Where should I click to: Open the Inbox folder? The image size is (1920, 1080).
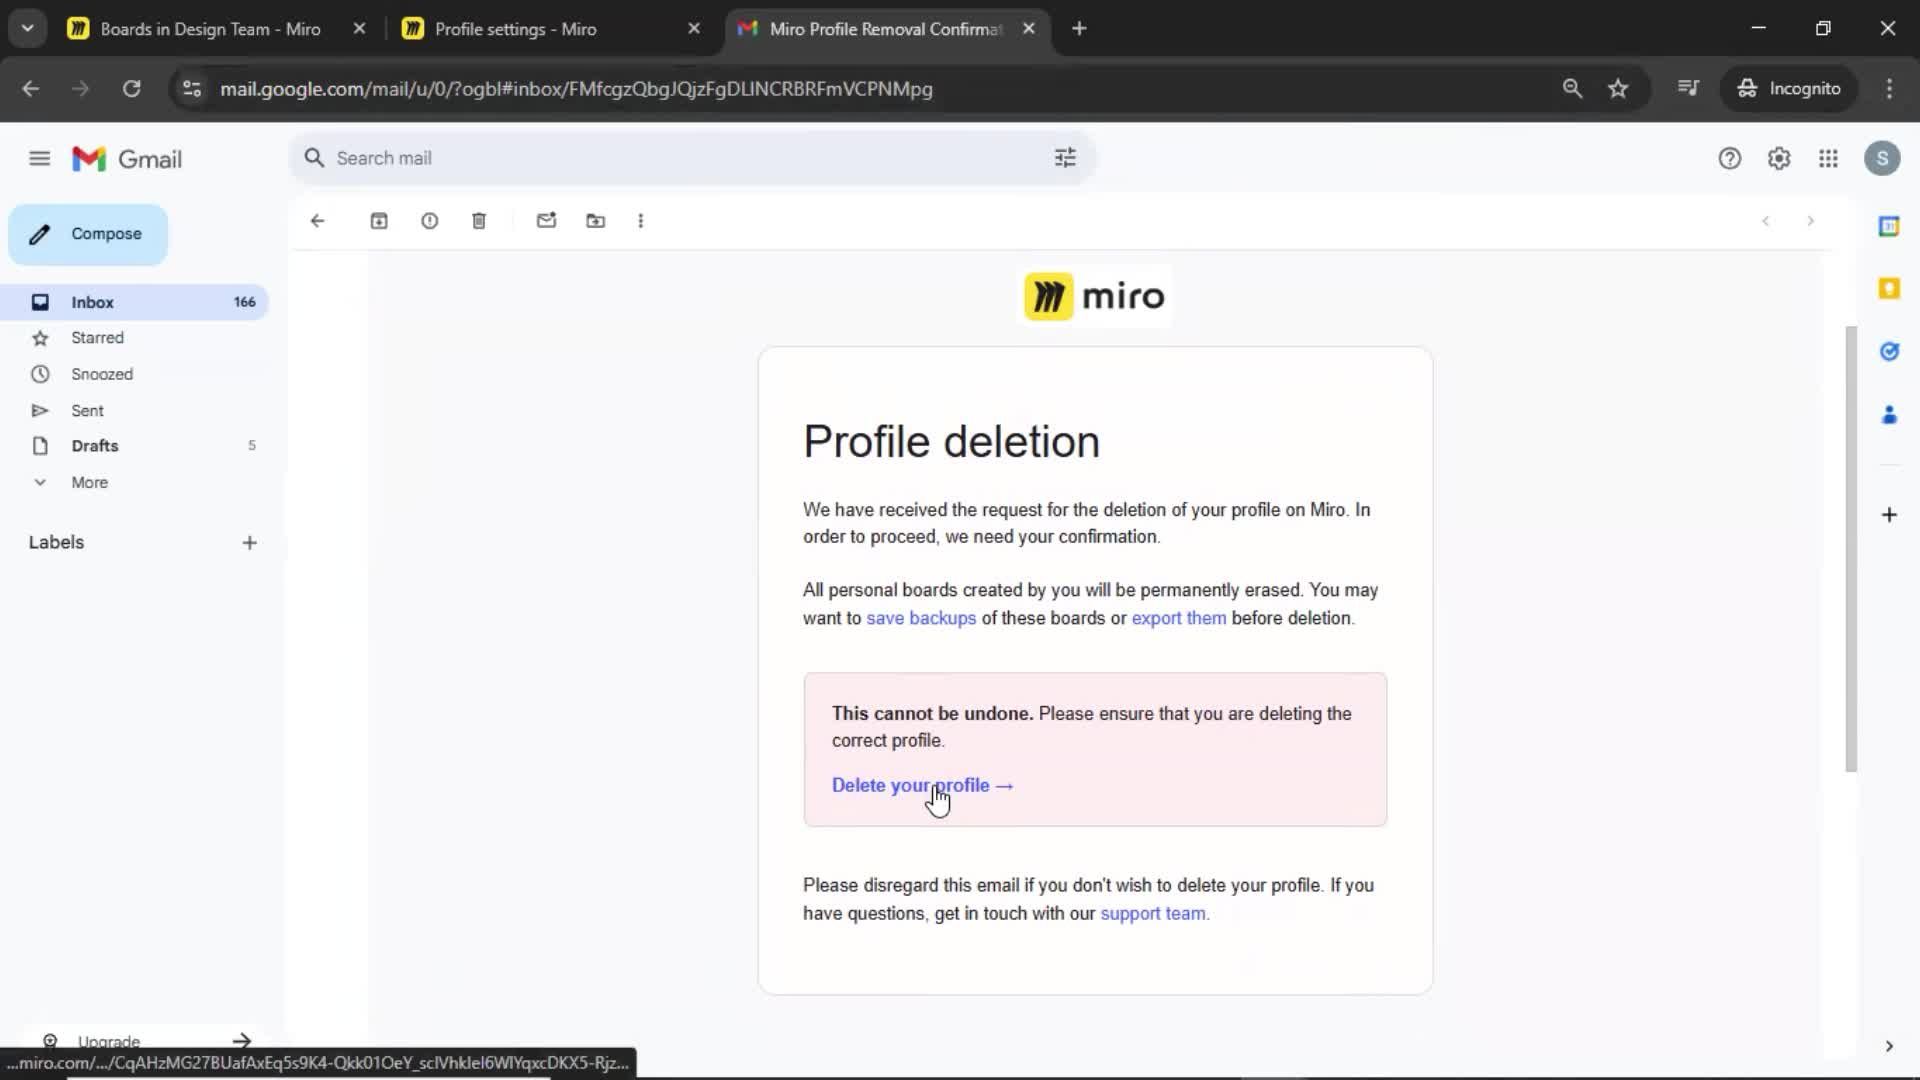(x=134, y=302)
